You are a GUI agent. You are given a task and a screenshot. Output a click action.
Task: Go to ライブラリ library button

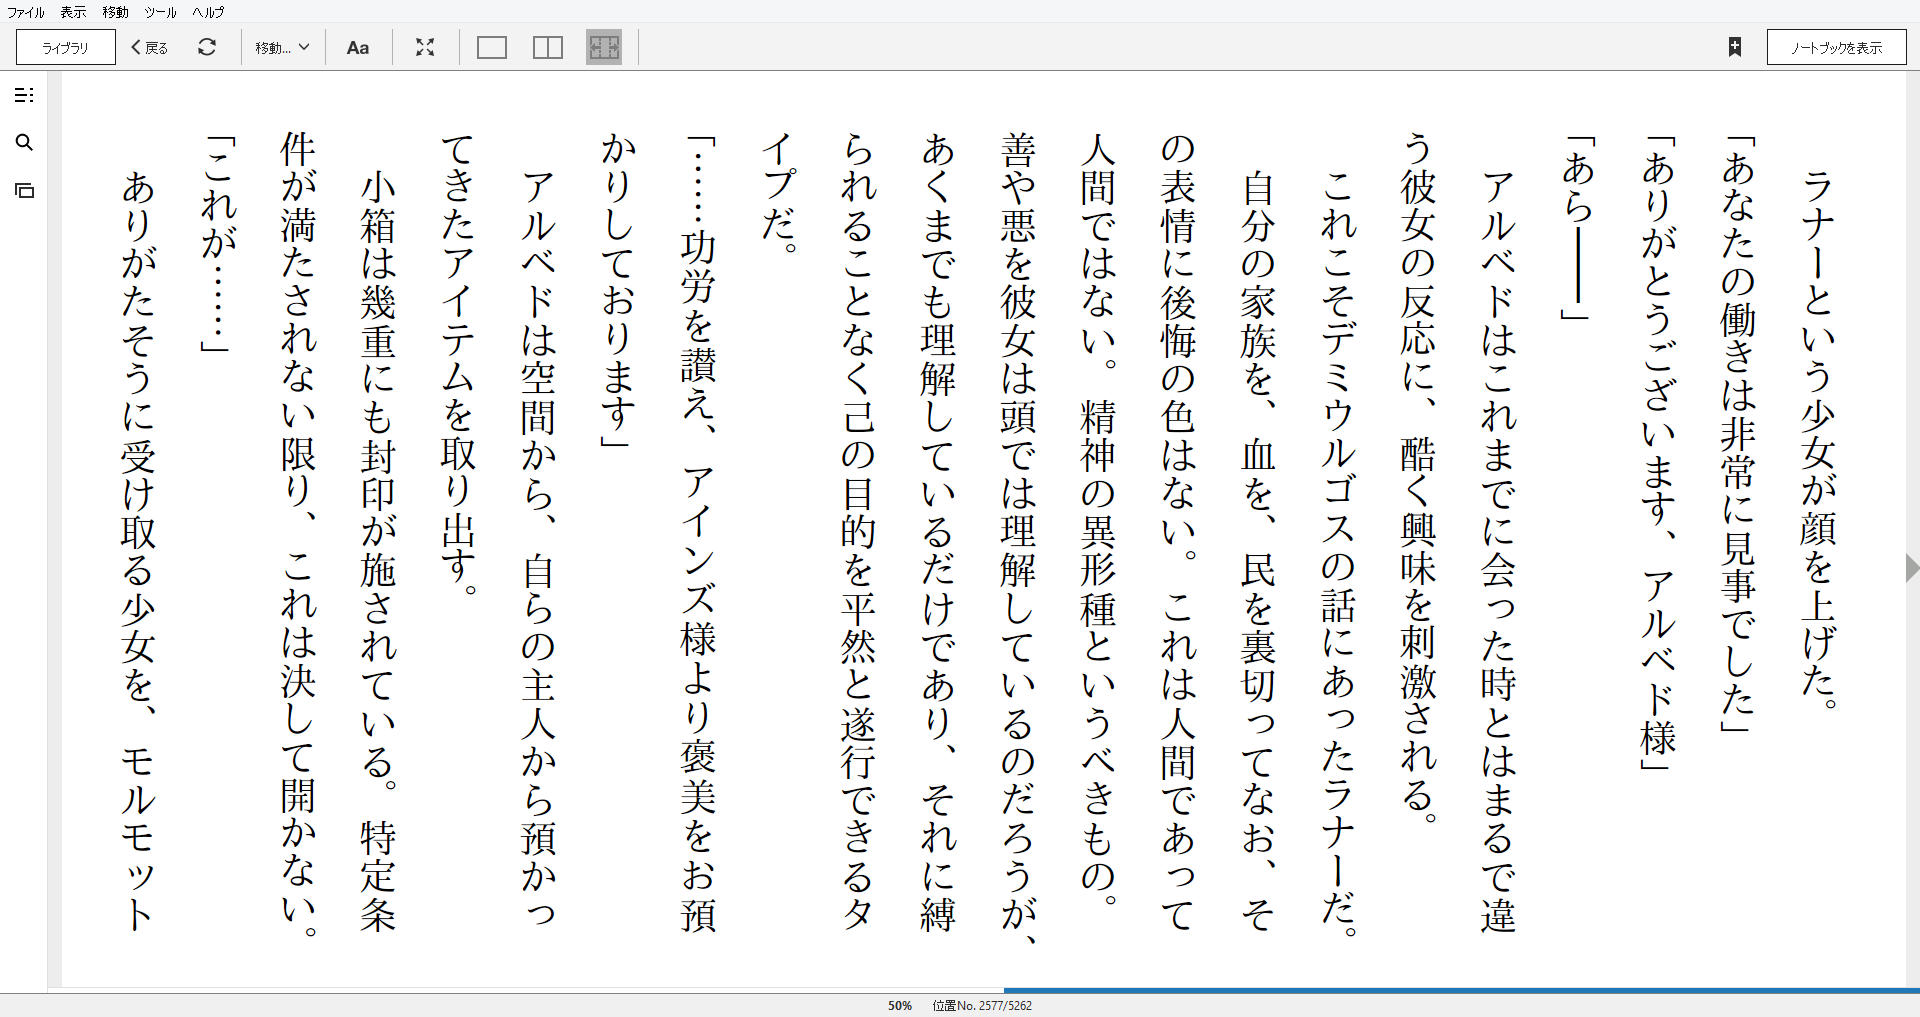[66, 47]
